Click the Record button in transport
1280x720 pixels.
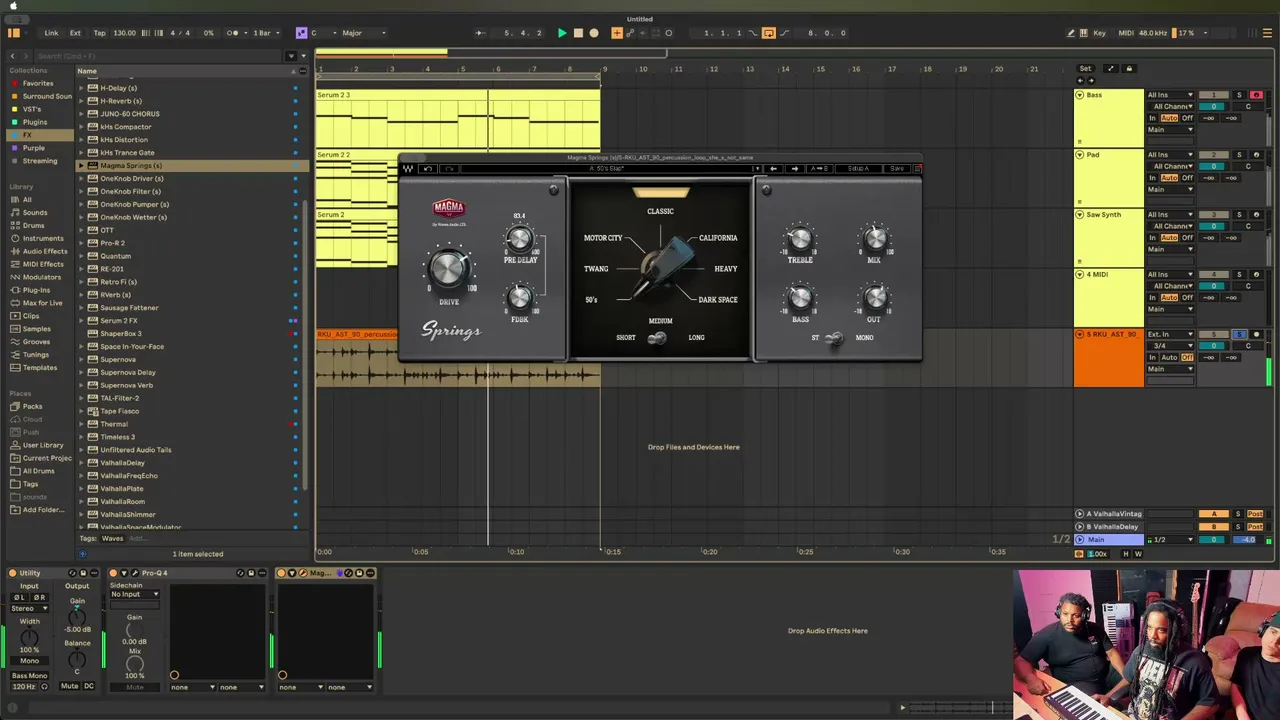click(594, 33)
